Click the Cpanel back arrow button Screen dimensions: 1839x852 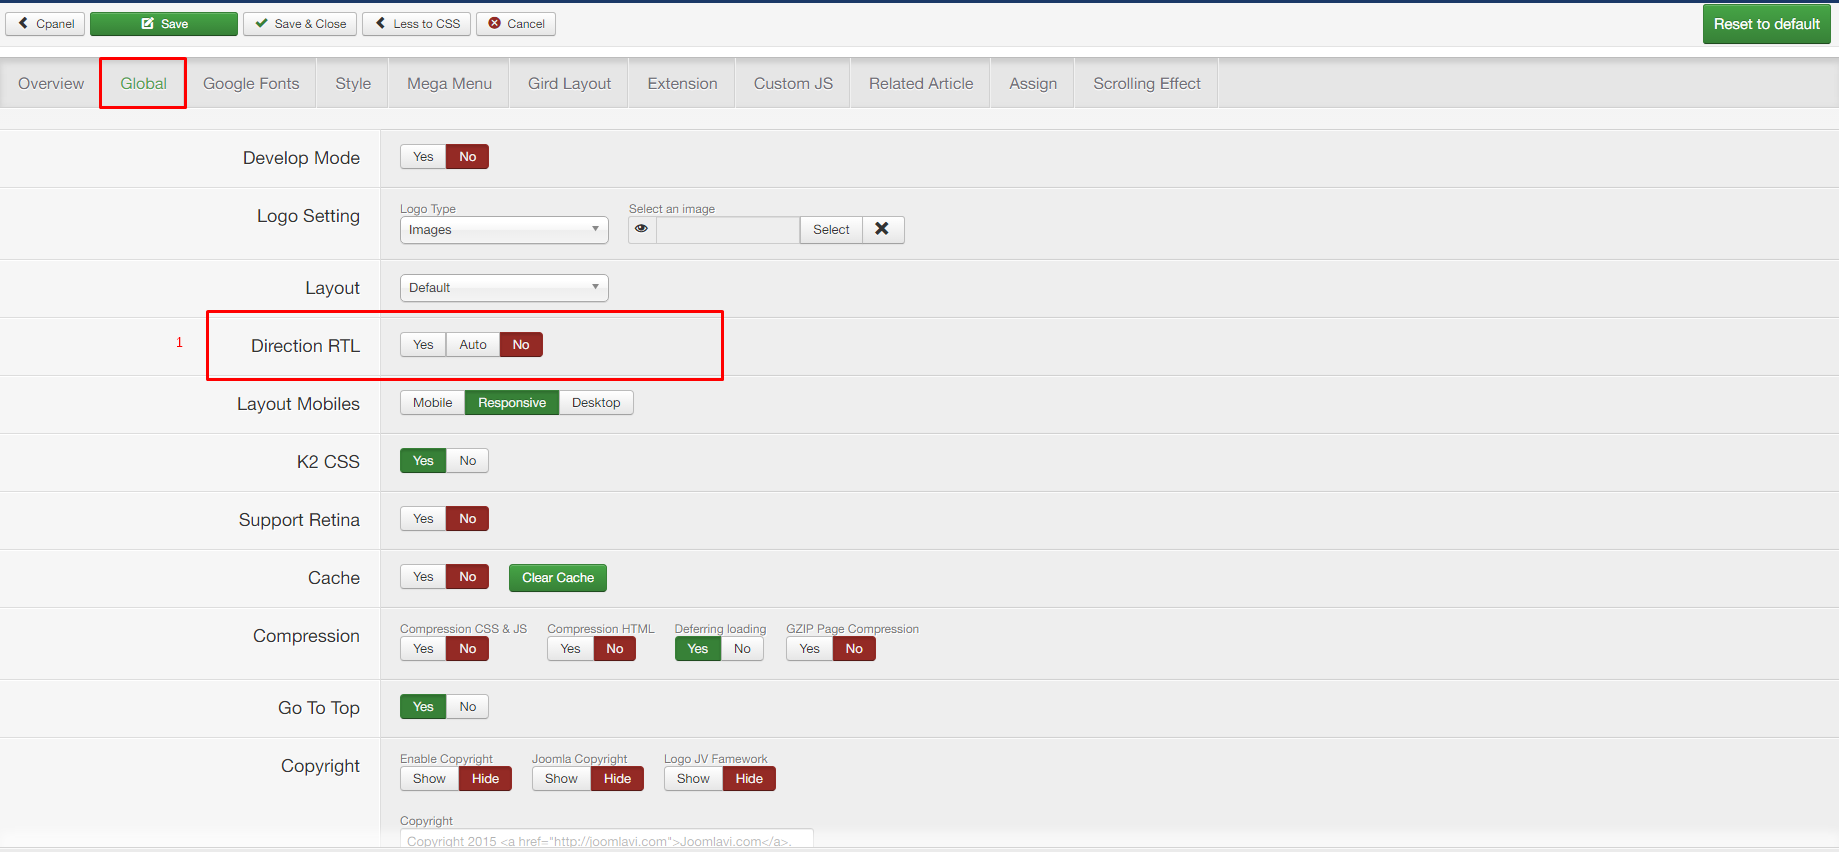[45, 24]
